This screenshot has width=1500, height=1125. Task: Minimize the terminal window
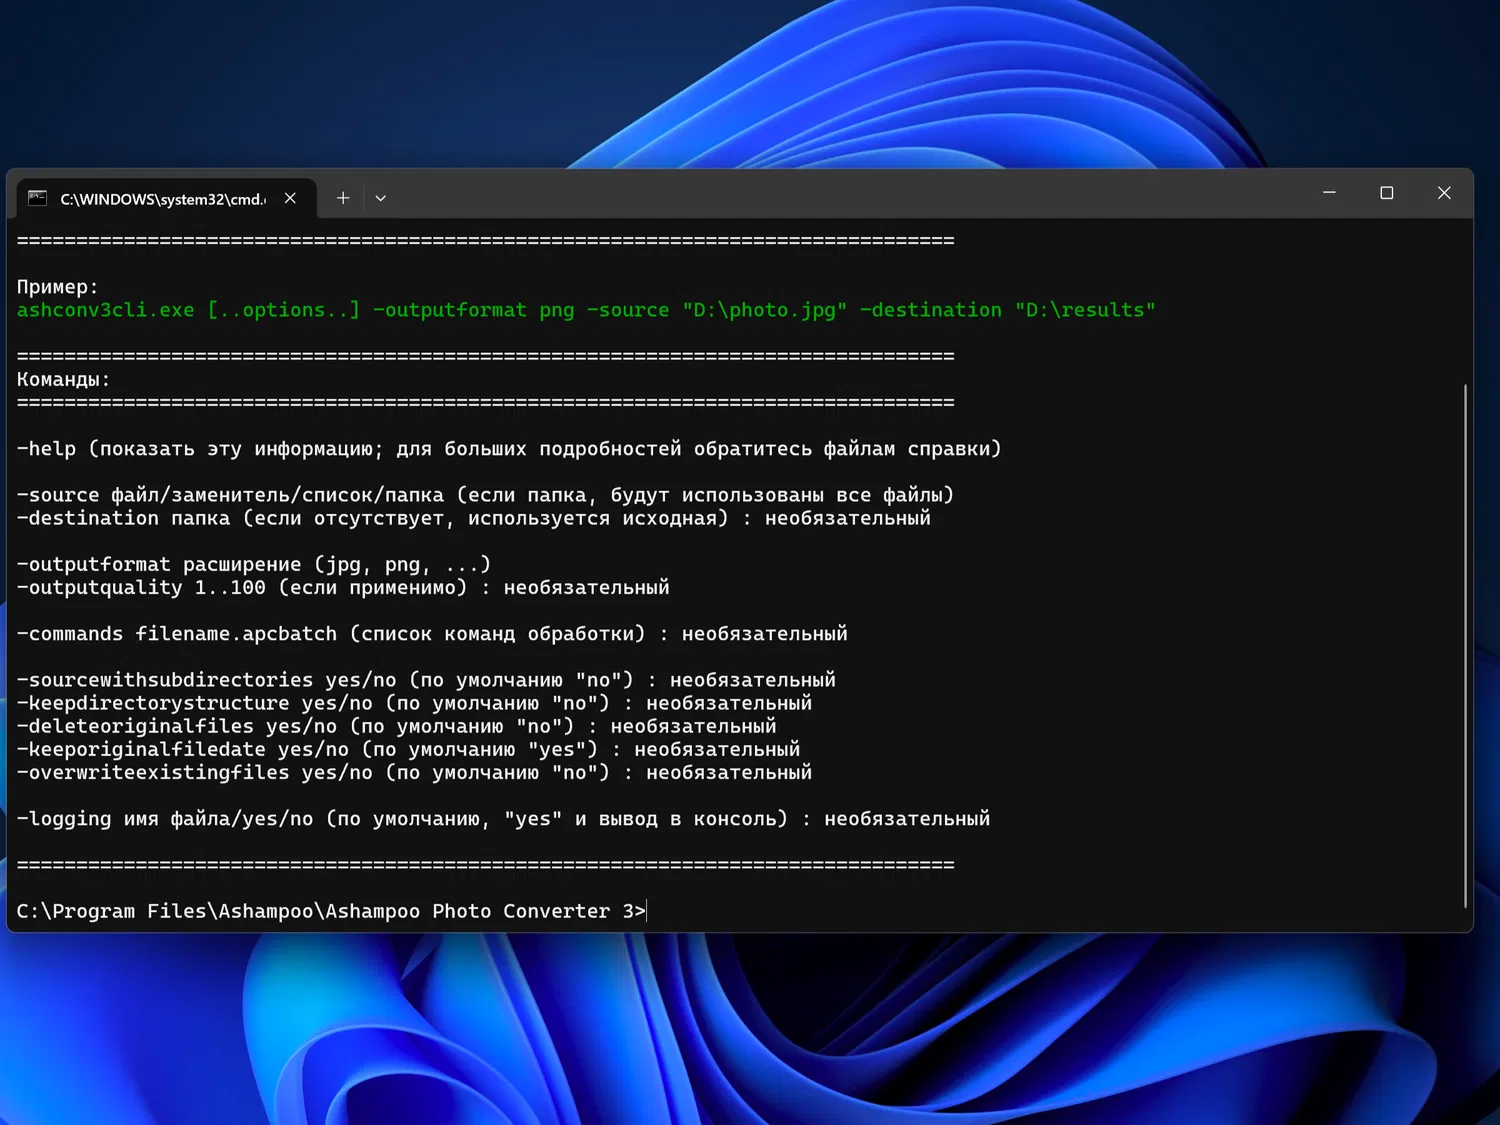[x=1329, y=193]
